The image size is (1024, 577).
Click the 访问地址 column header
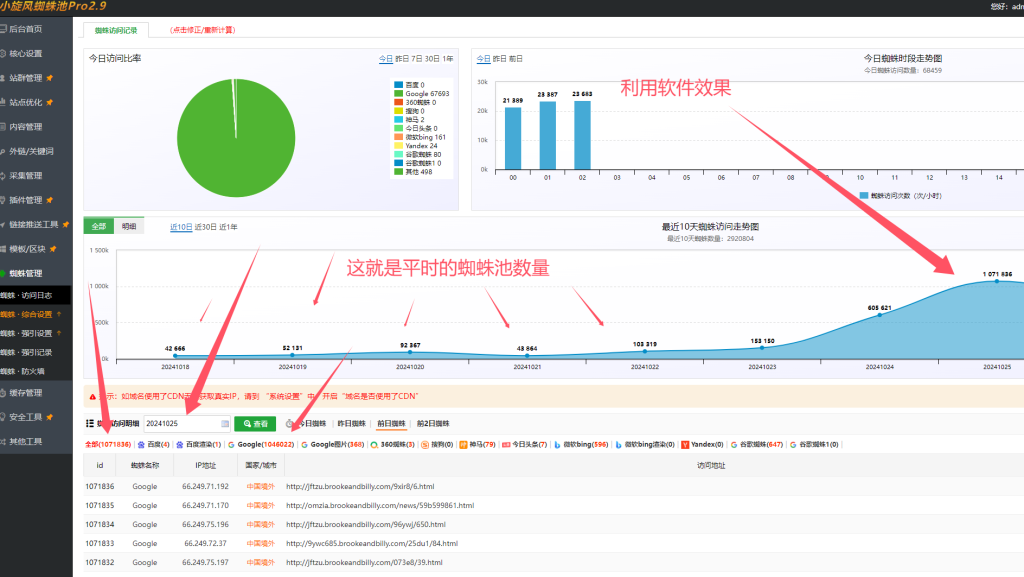click(711, 465)
